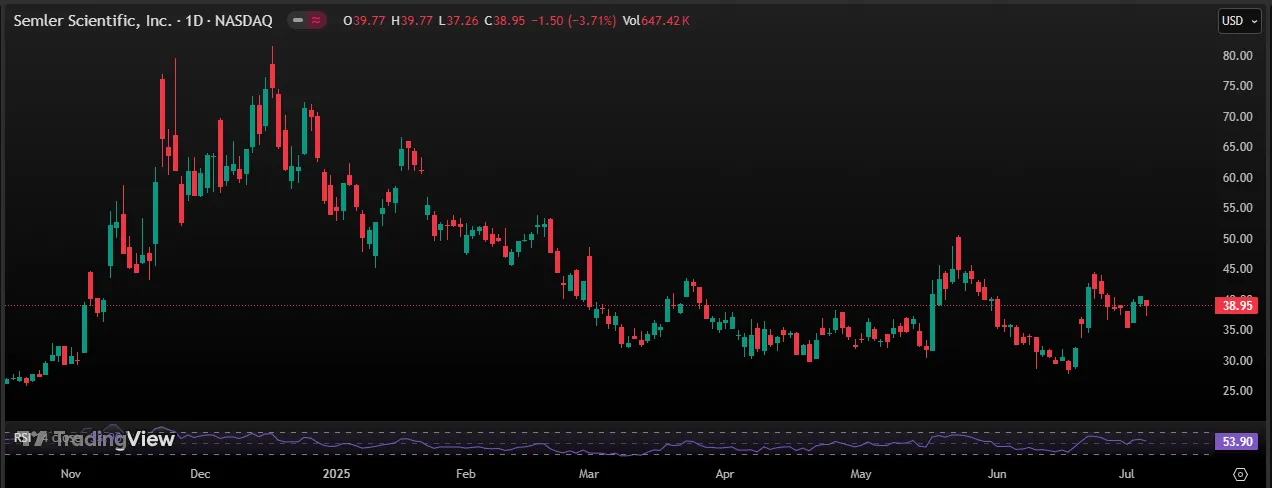Click the gray dash market status icon
Screen dimensions: 1272x488
pos(298,20)
